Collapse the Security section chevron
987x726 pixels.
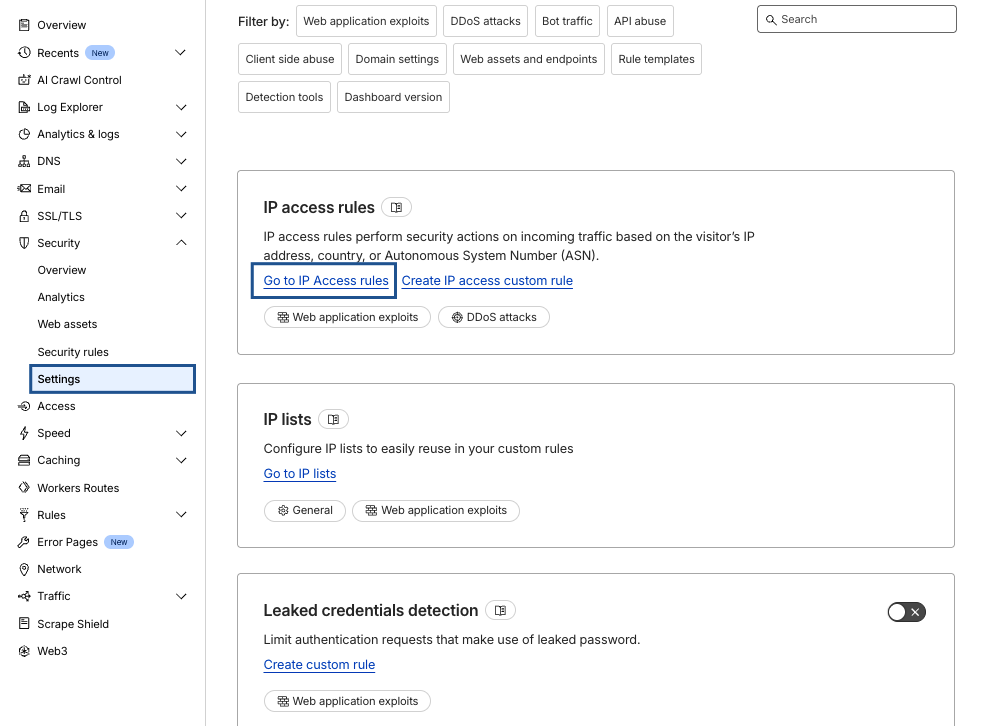tap(181, 242)
